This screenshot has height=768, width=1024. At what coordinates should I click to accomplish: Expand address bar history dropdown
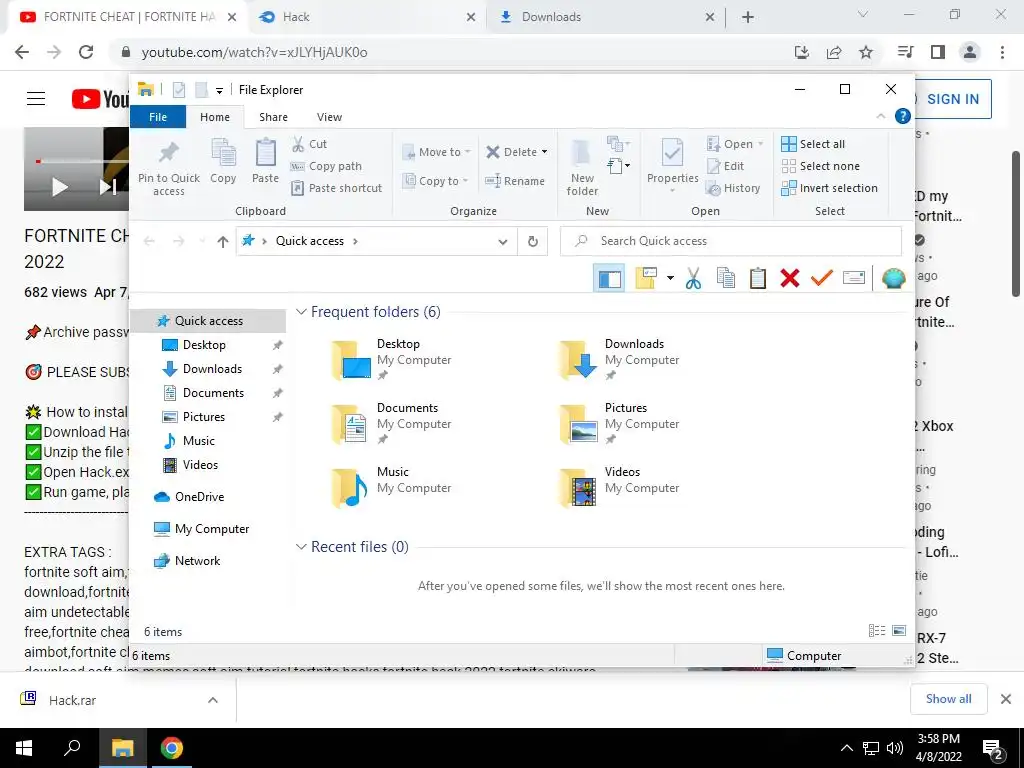(503, 242)
